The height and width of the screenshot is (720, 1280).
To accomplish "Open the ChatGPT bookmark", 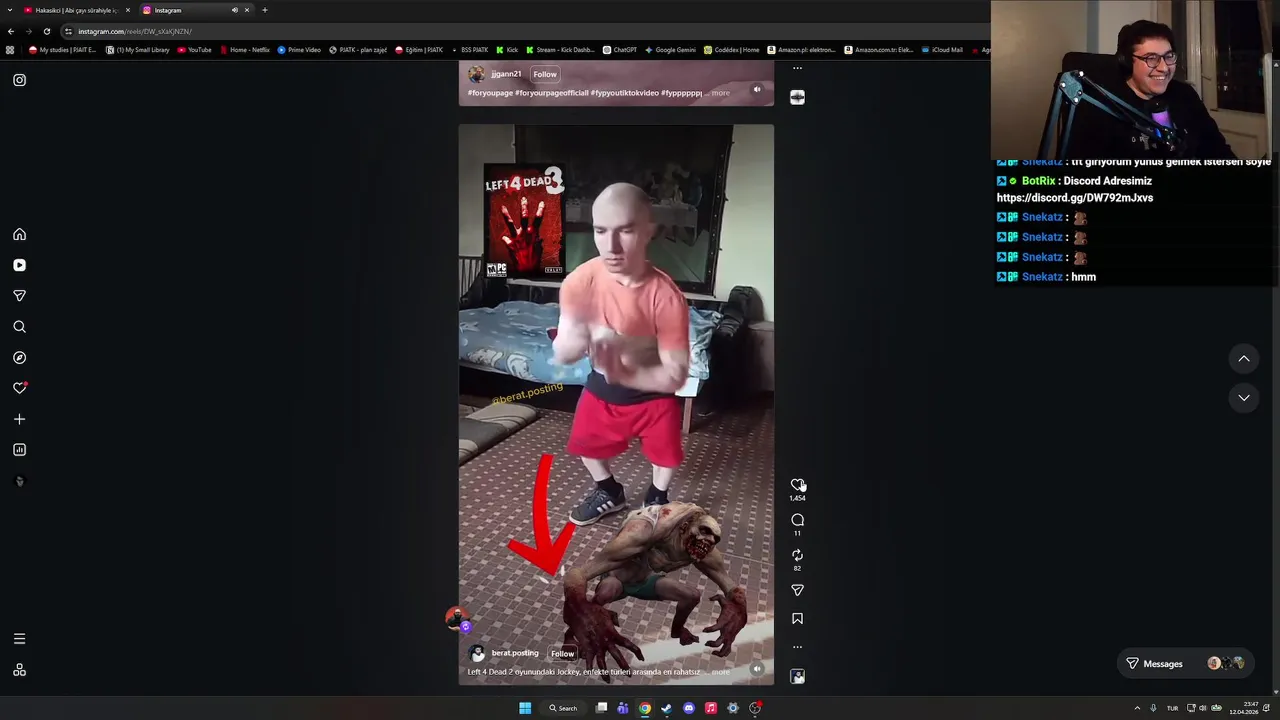I will tap(620, 50).
